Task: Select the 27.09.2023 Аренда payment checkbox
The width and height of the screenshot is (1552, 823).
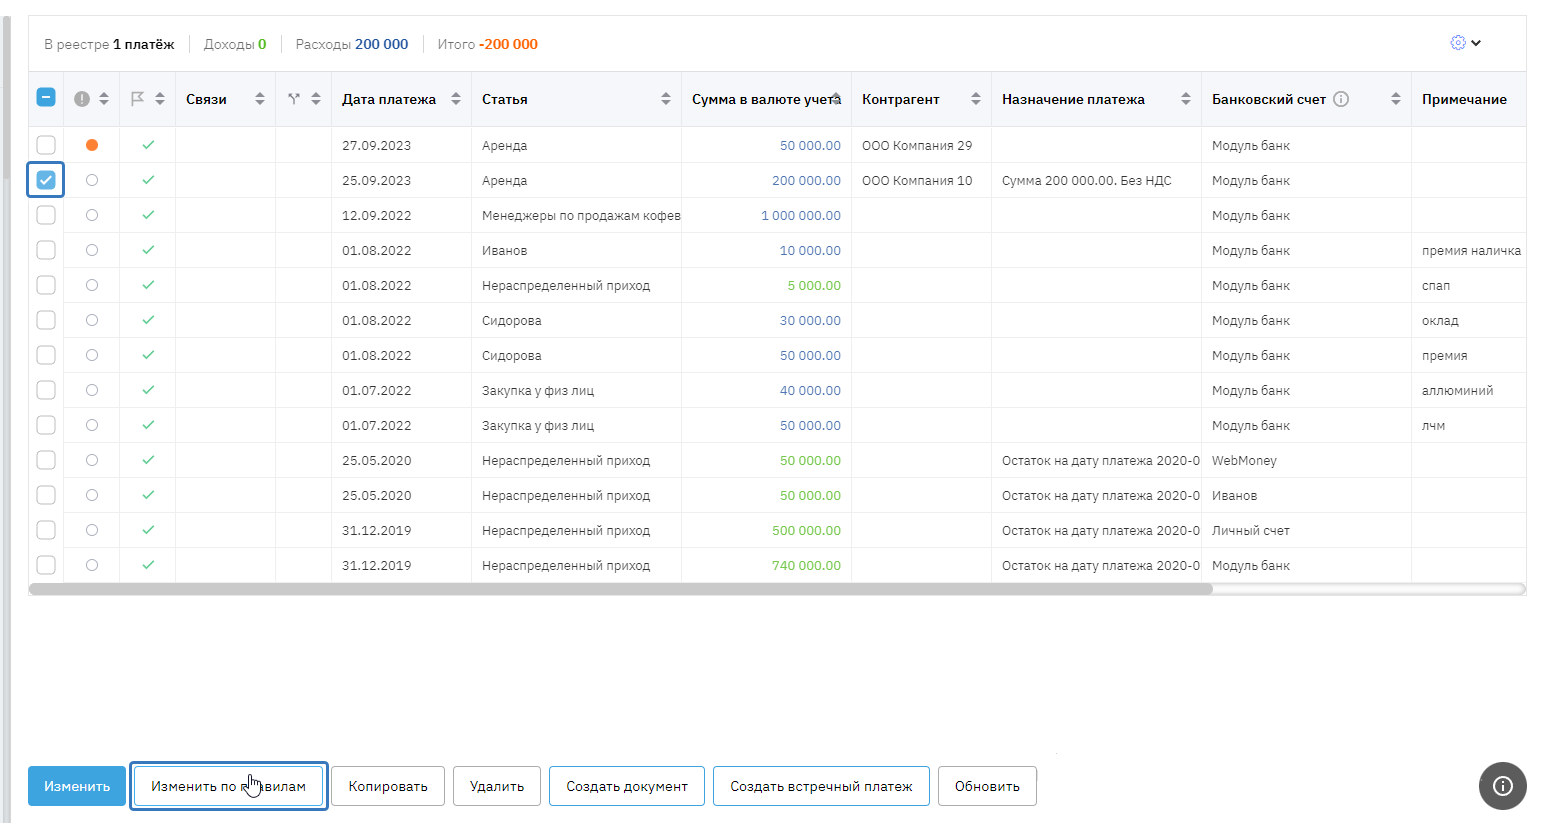Action: 46,145
